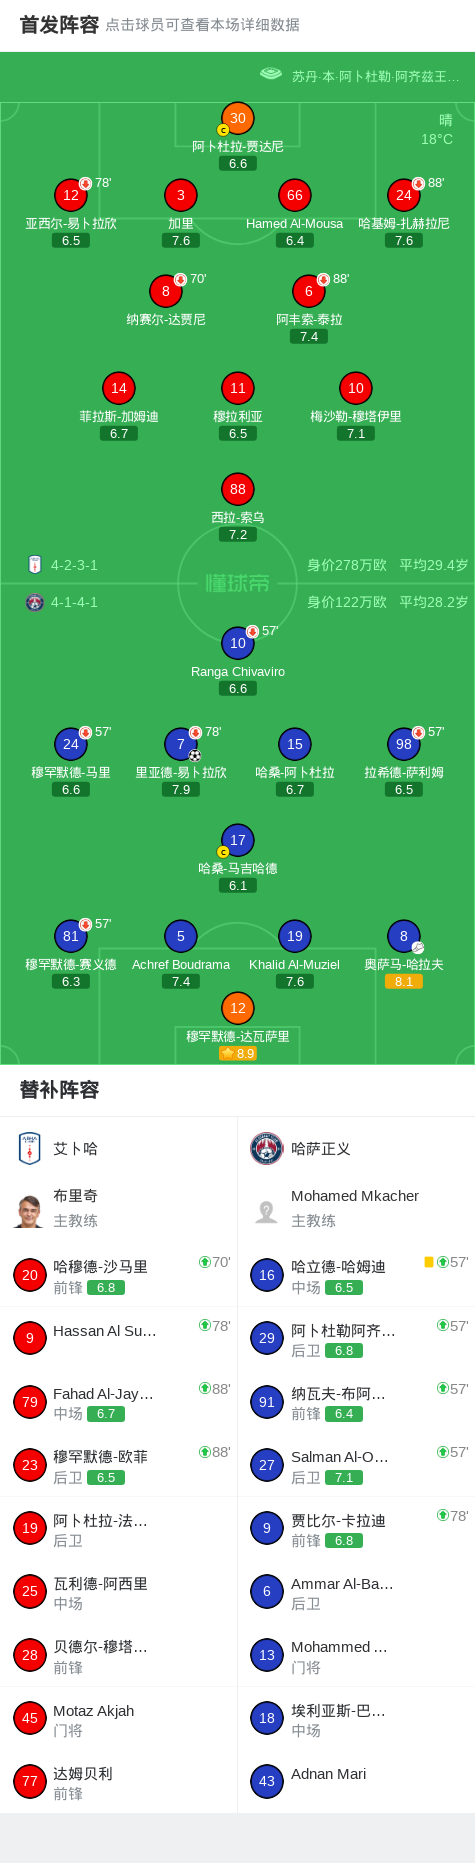View coach 布里奇 photo
Screen dimensions: 475x1863
[x=30, y=1210]
